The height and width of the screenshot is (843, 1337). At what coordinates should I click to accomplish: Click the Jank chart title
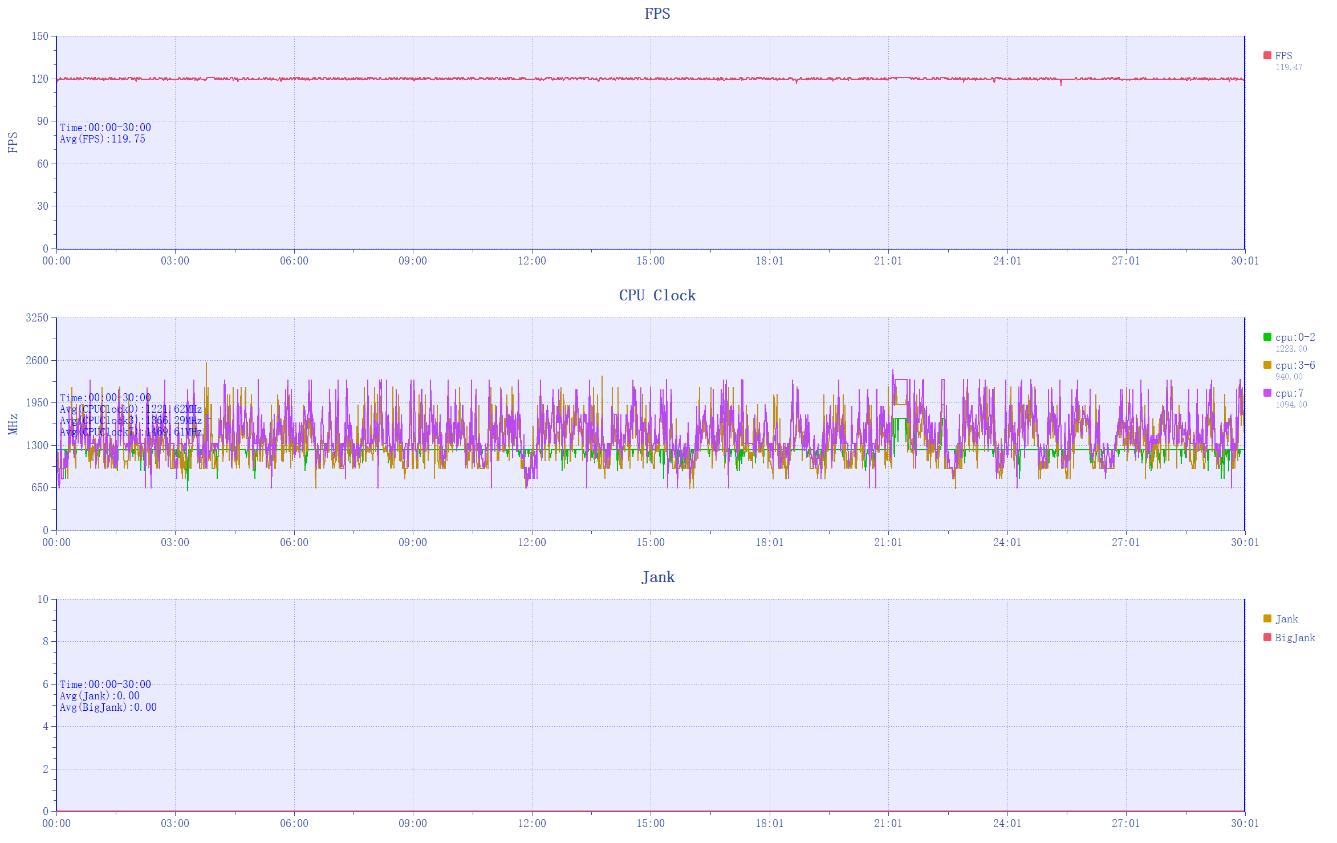point(658,577)
